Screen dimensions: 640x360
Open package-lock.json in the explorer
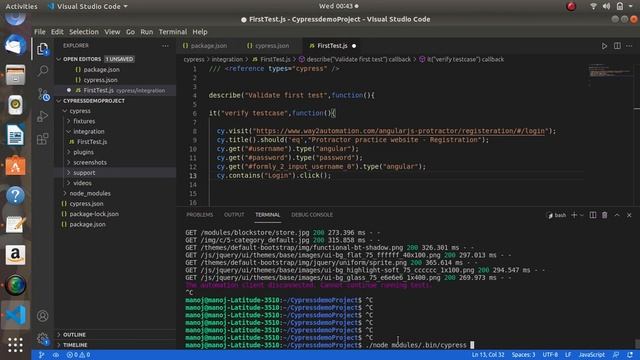coord(94,214)
